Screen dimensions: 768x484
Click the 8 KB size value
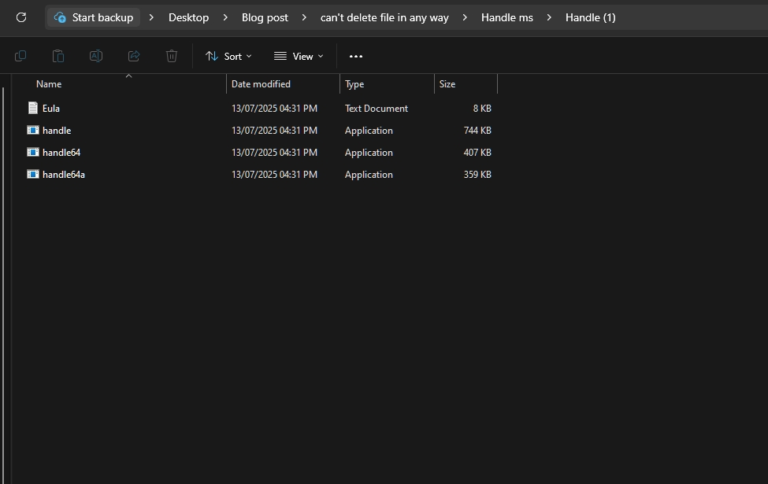482,108
